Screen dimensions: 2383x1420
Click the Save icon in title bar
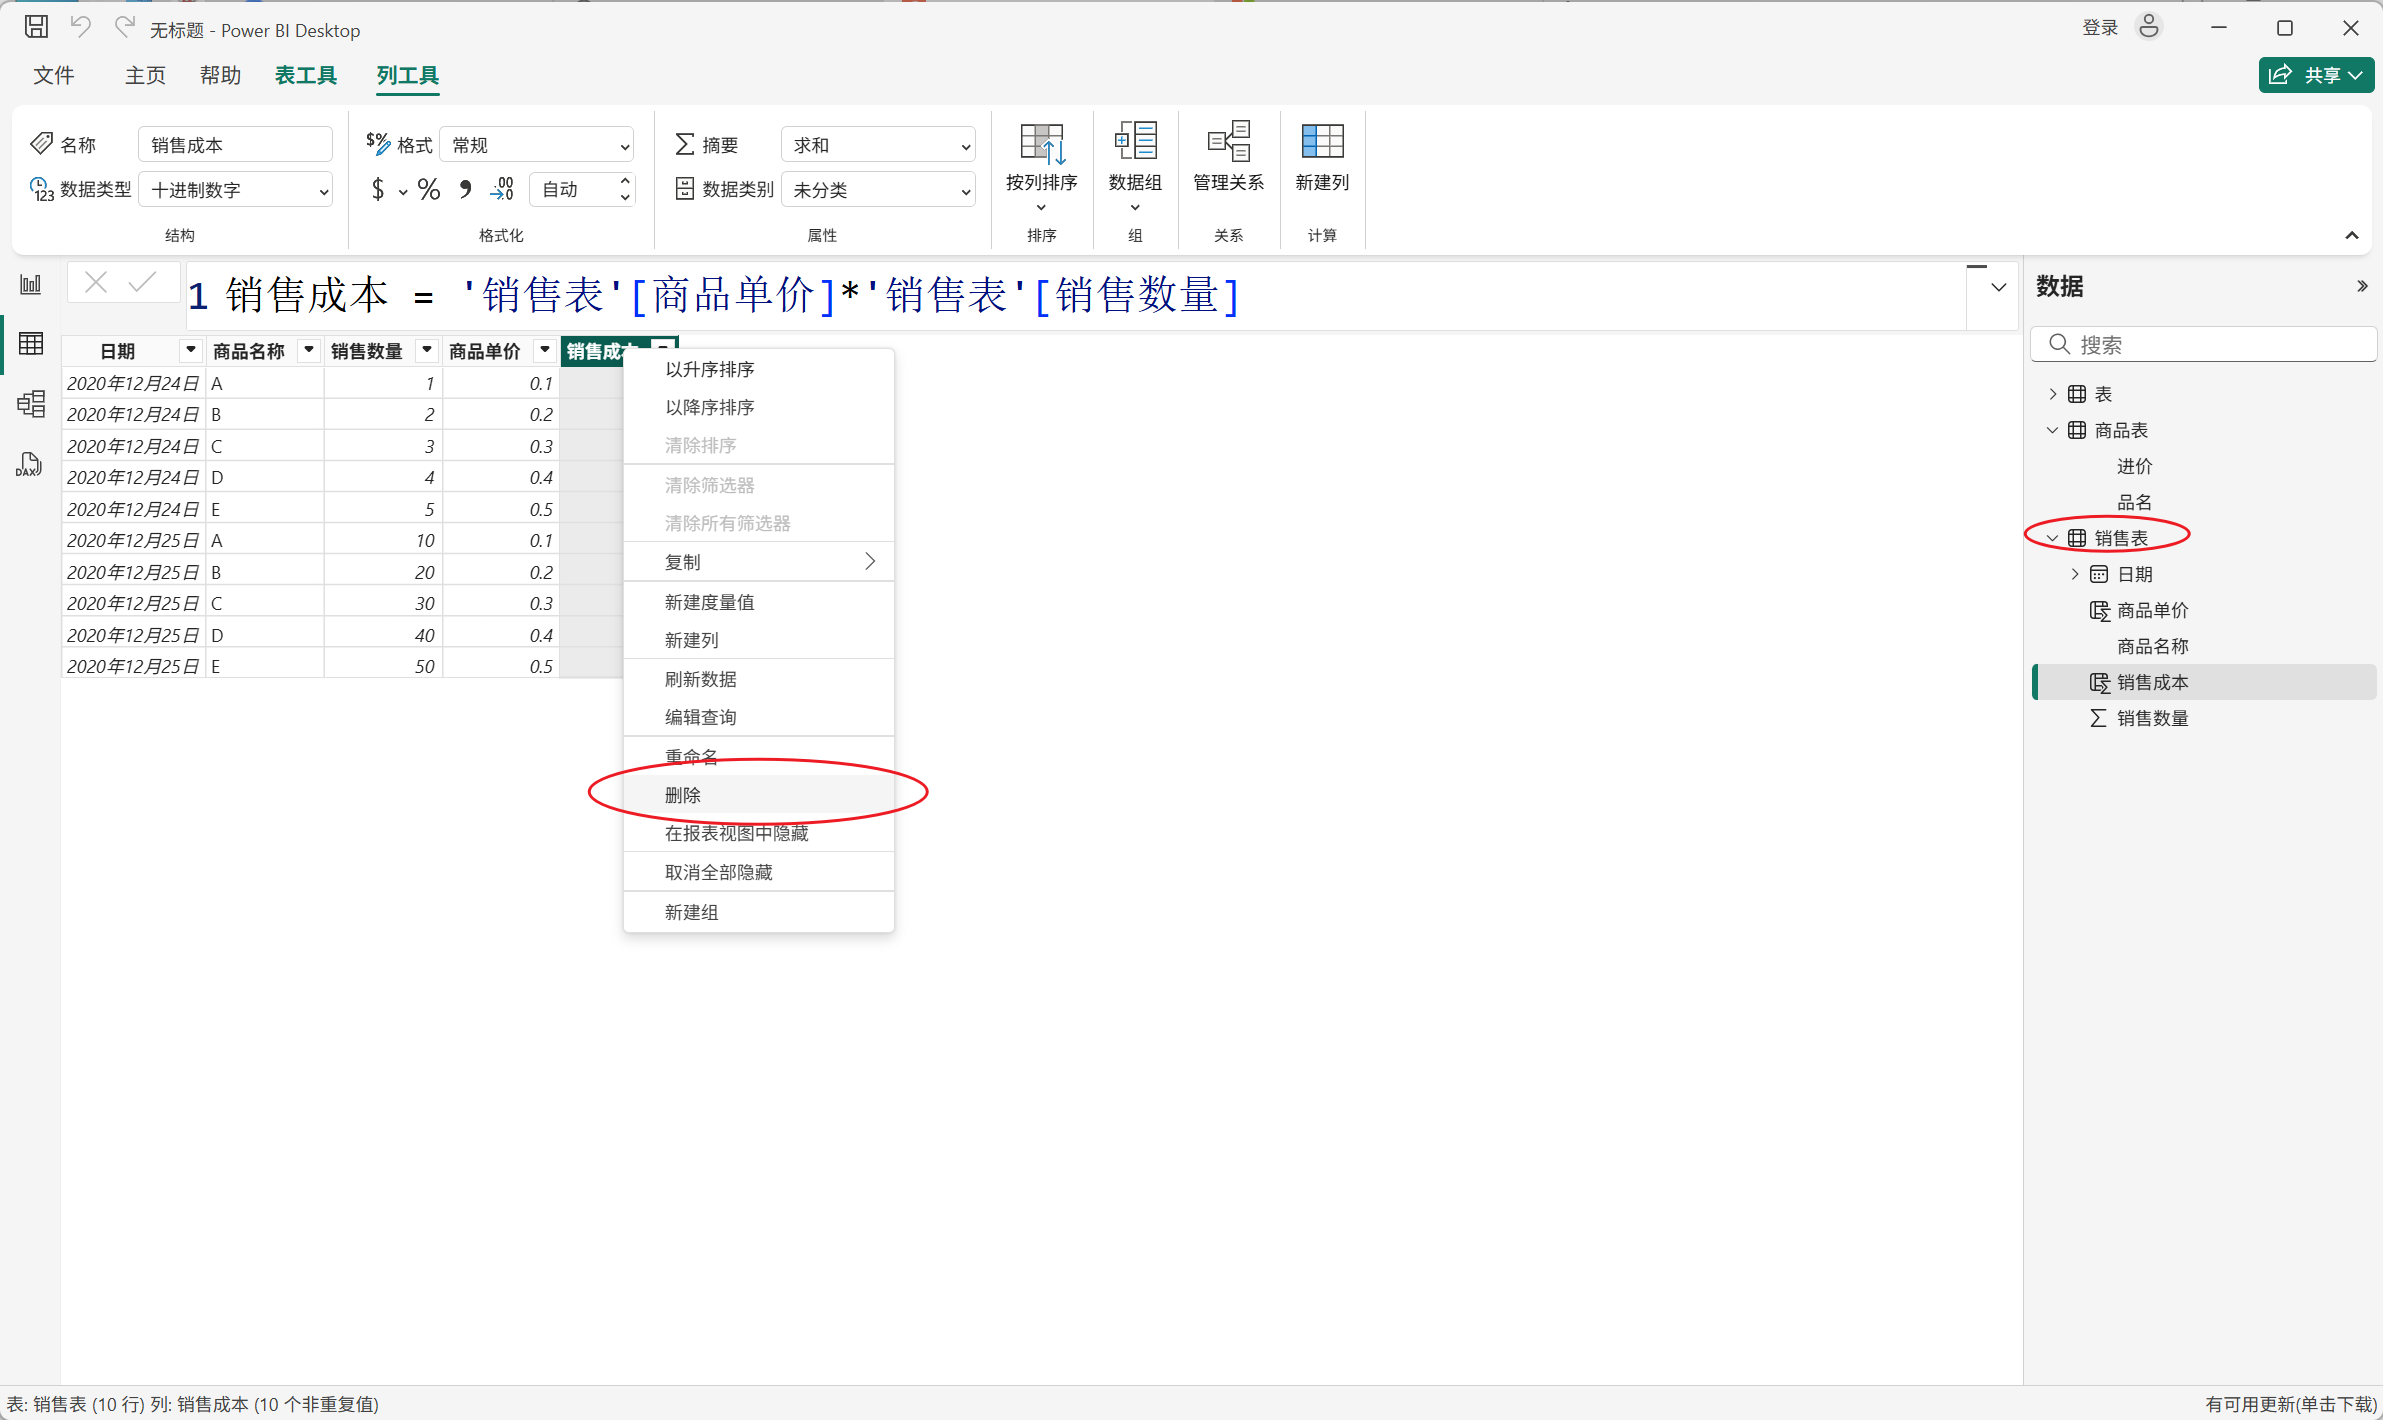36,27
